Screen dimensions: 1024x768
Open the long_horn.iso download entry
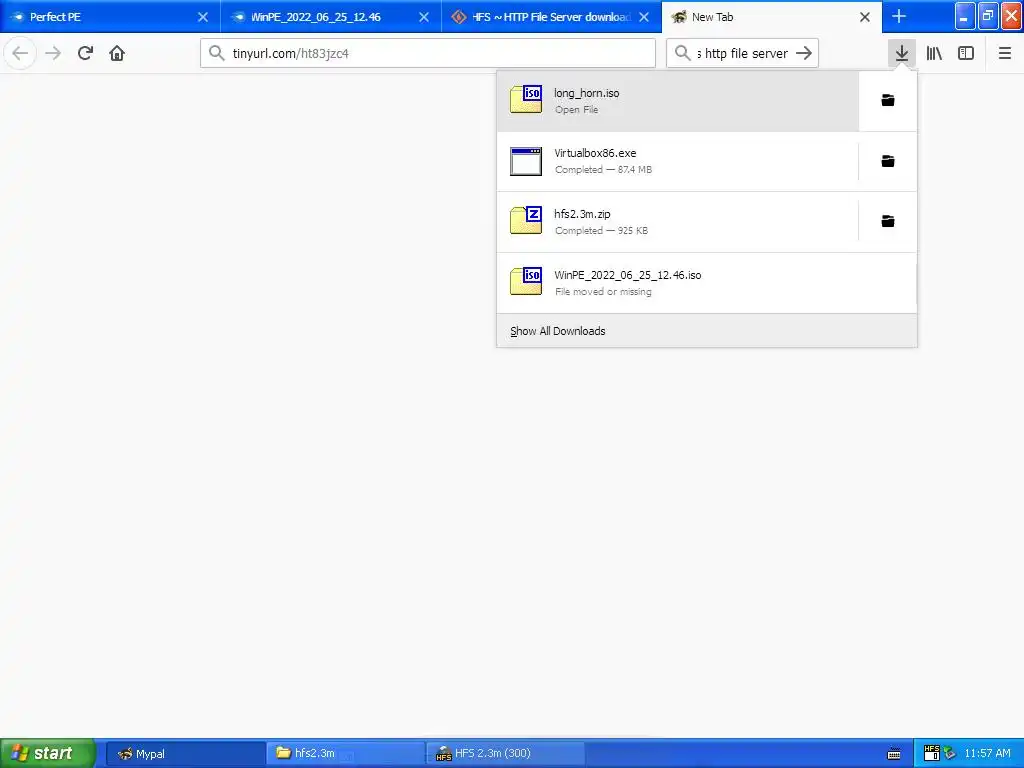678,101
